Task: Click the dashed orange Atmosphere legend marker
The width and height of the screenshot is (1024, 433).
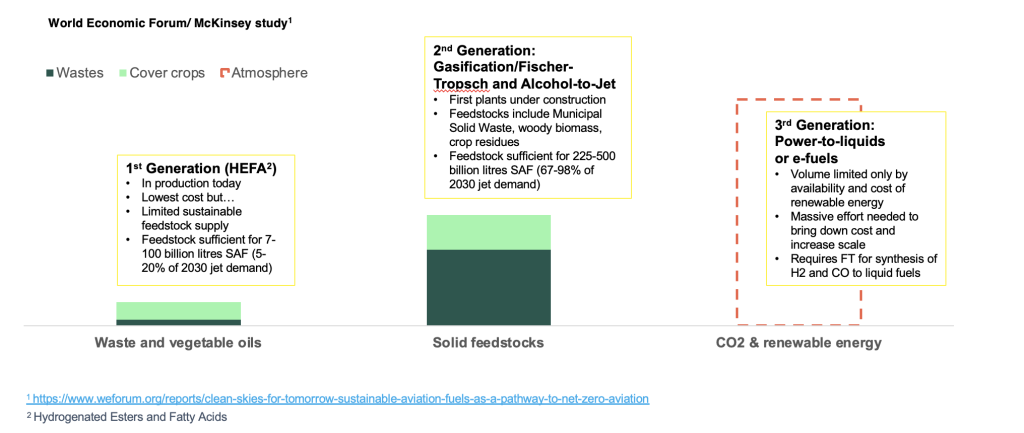Action: 224,73
